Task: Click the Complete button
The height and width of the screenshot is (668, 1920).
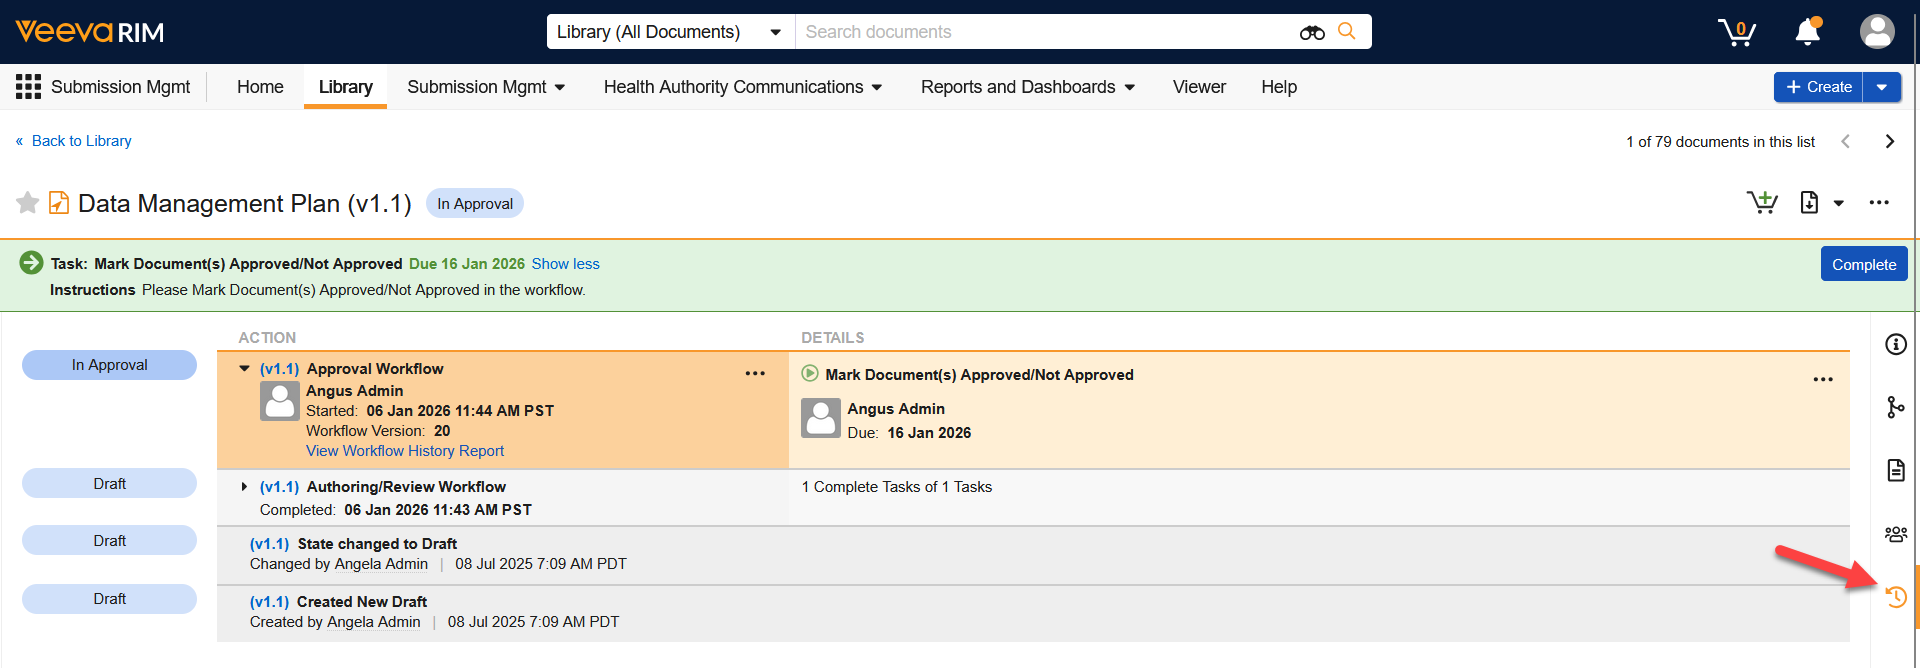Action: [1864, 264]
